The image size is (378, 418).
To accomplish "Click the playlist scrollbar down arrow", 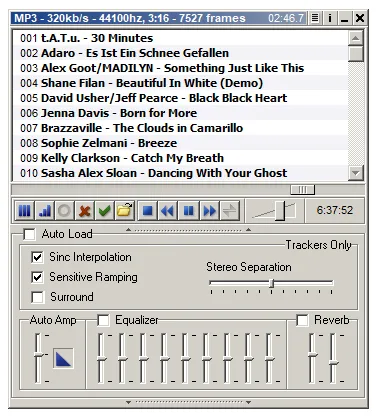I will (356, 173).
